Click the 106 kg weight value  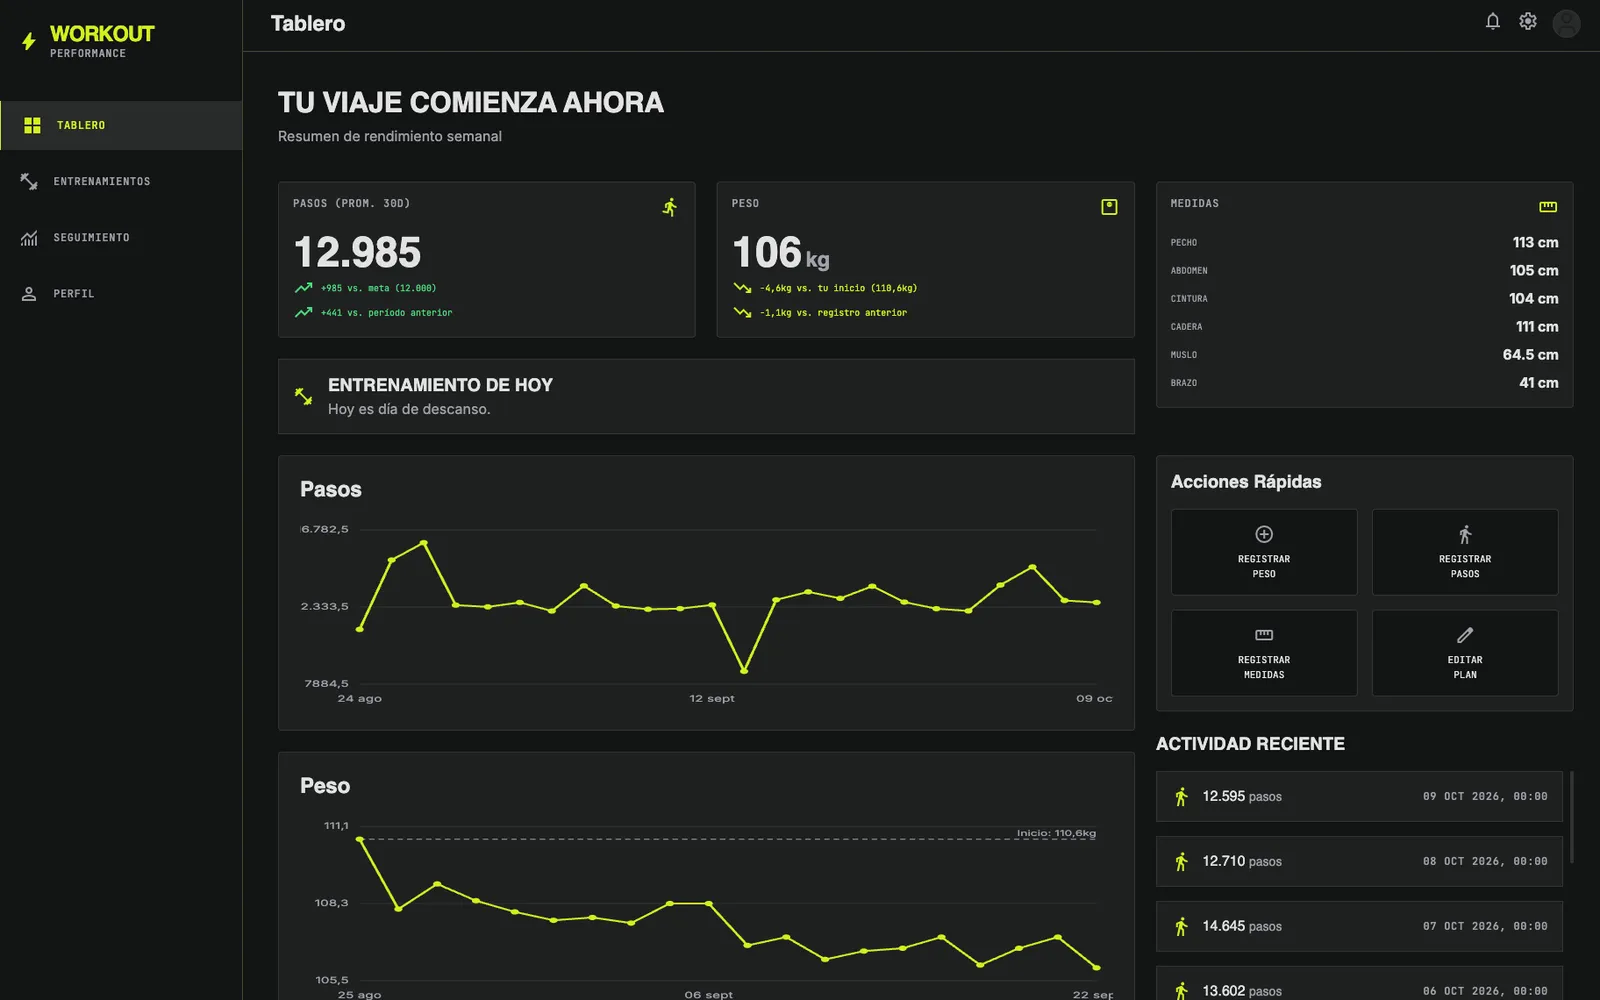click(781, 252)
